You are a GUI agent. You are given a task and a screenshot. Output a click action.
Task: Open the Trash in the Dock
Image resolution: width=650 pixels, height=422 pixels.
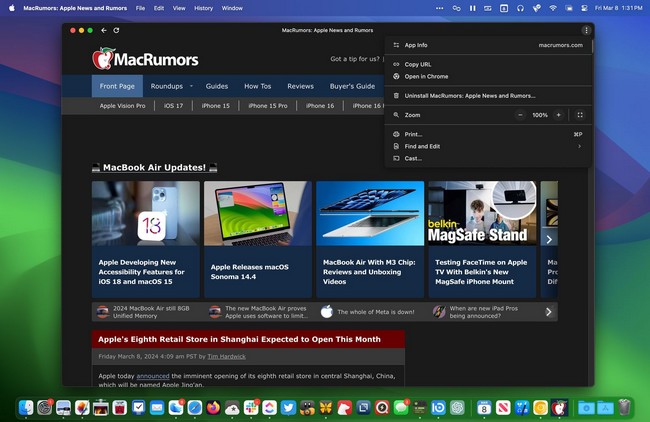pyautogui.click(x=624, y=407)
